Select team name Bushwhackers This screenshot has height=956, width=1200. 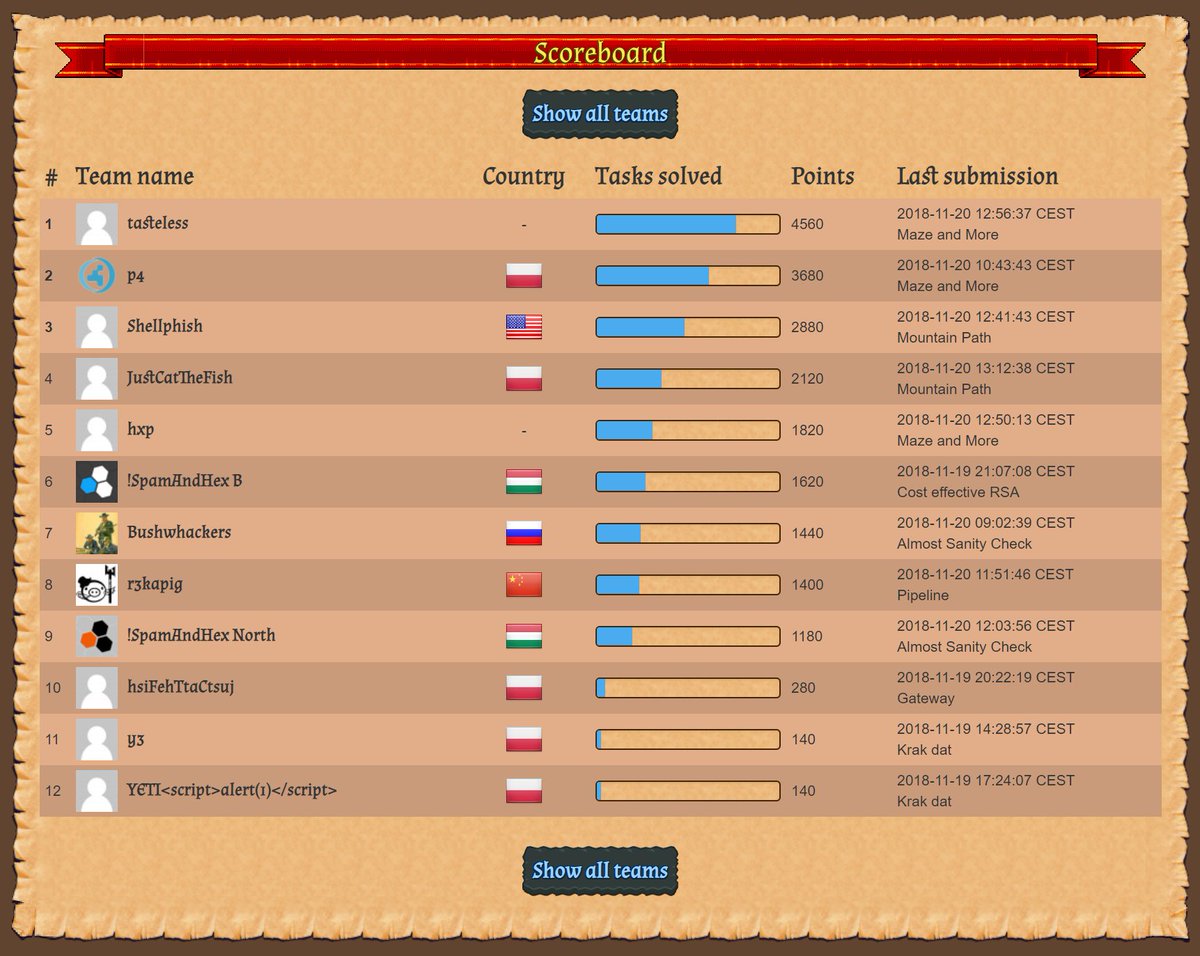pyautogui.click(x=179, y=532)
